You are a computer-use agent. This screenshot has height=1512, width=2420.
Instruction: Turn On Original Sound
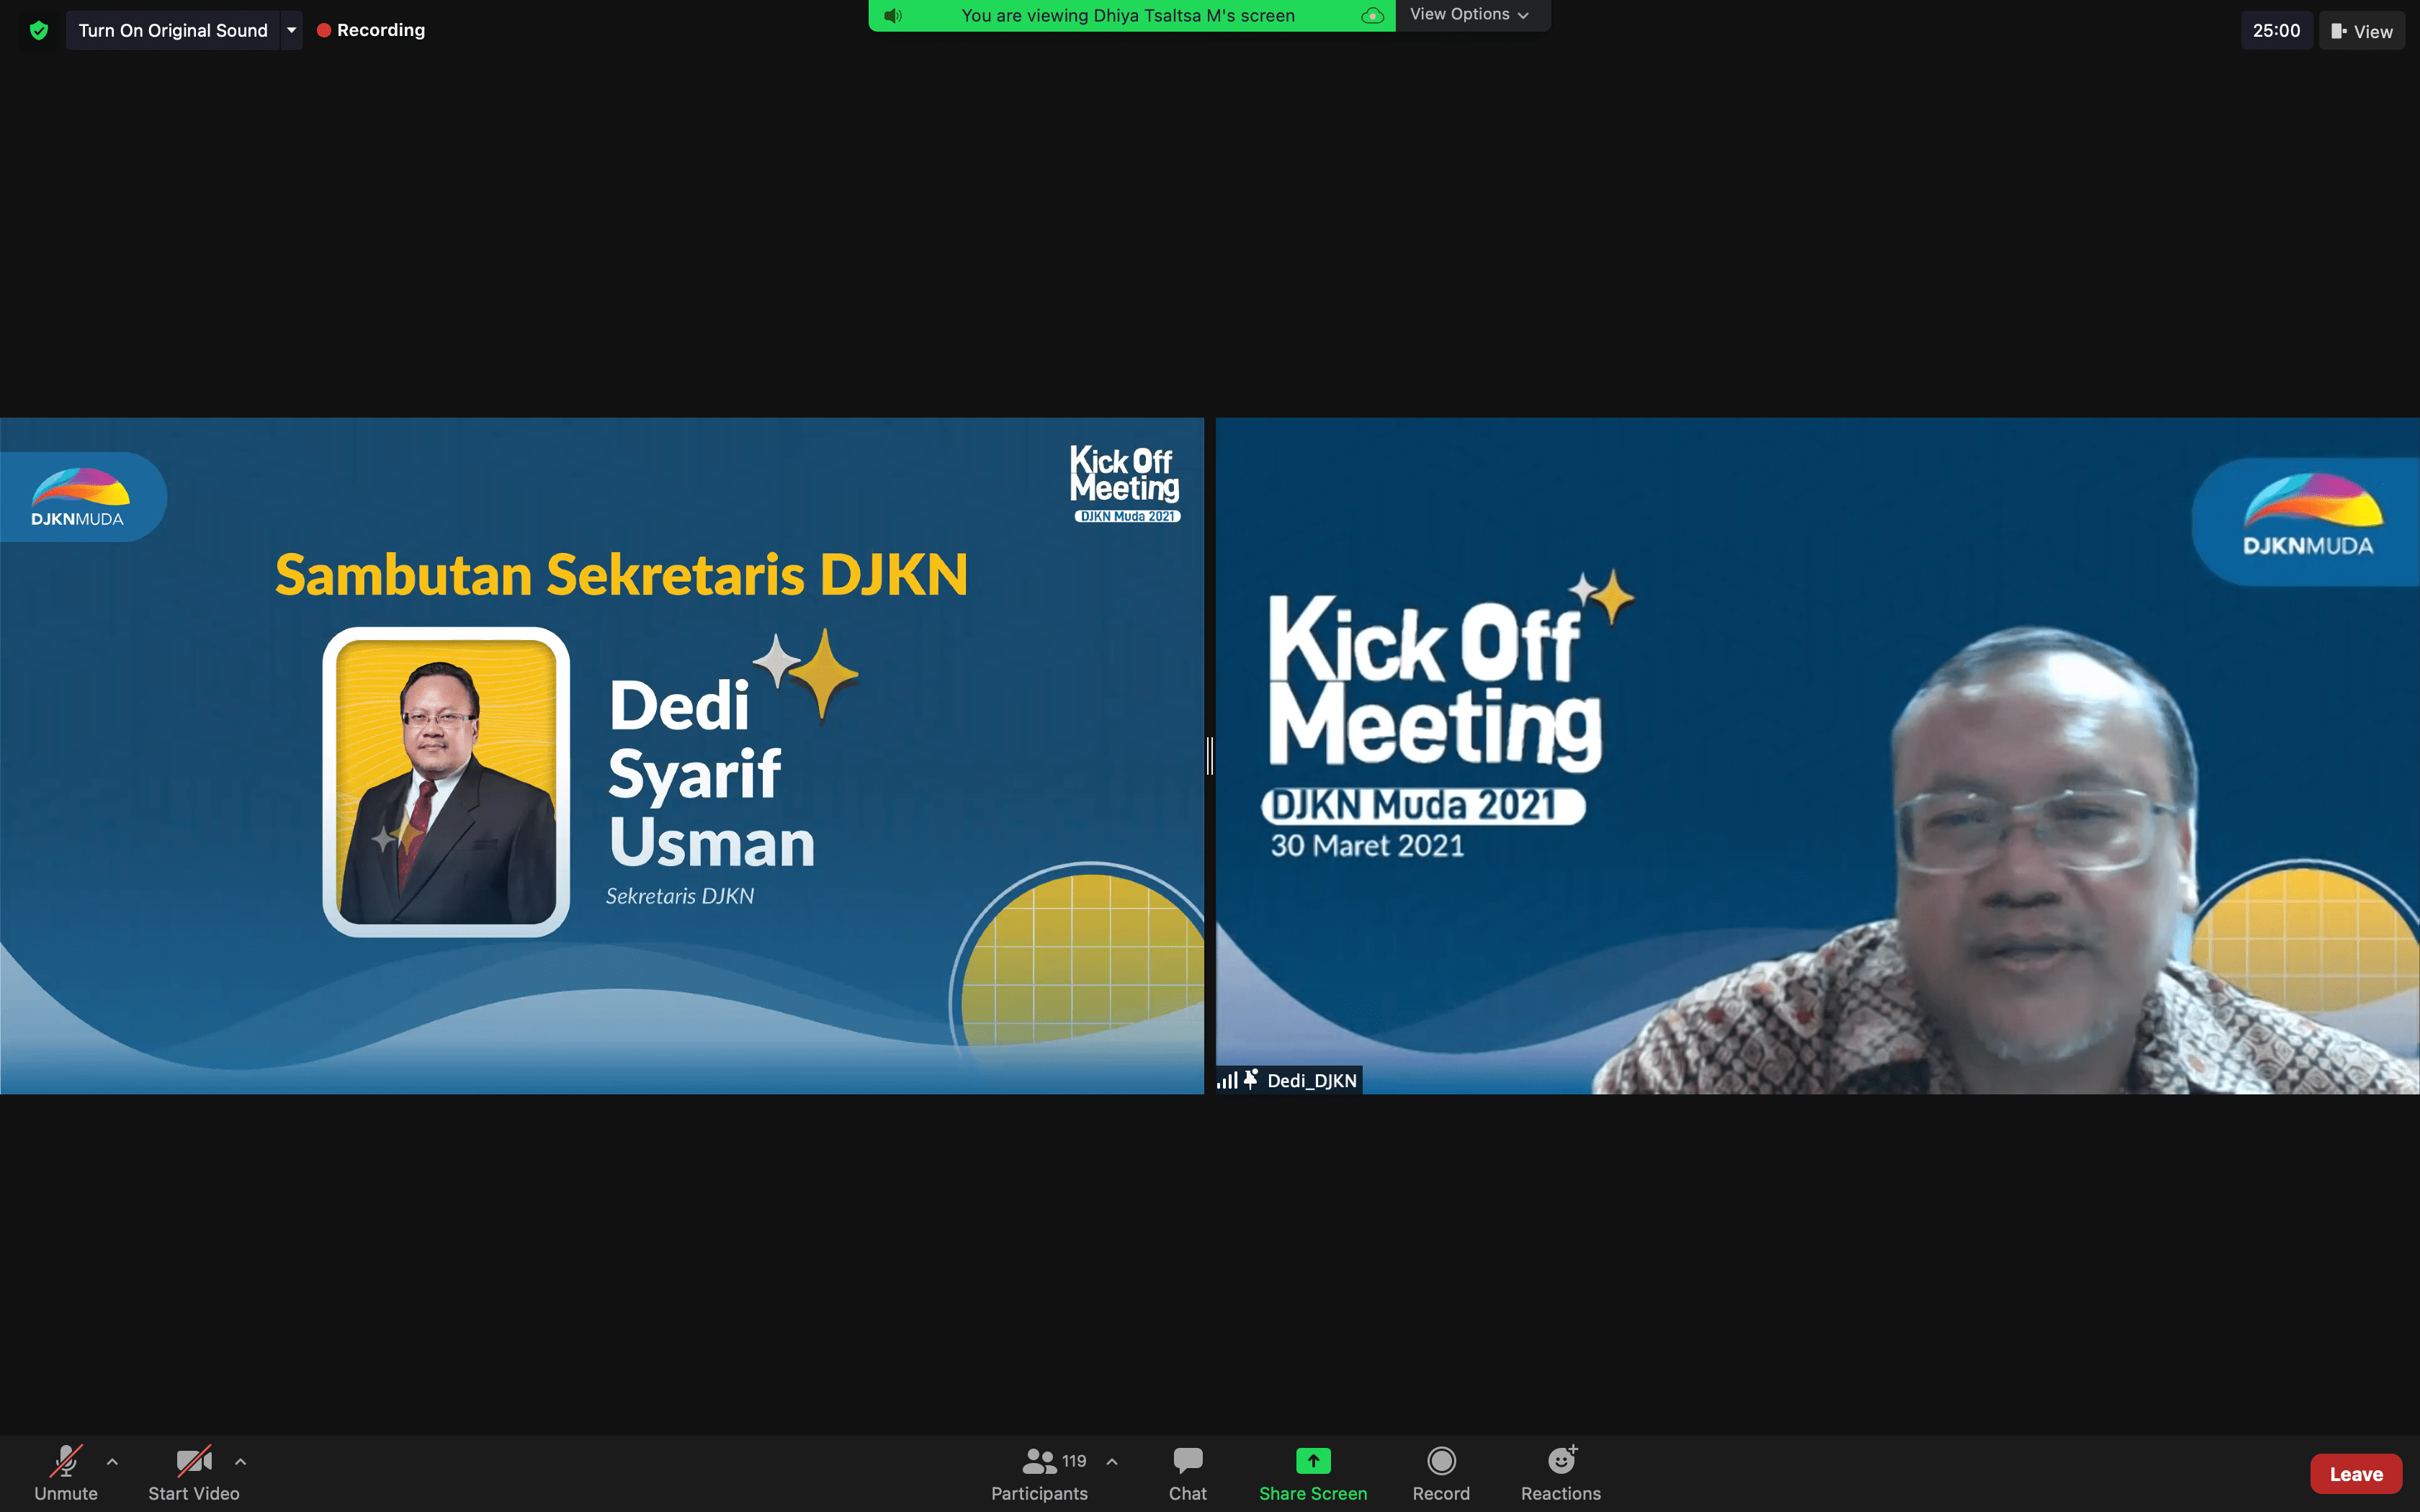pos(173,30)
